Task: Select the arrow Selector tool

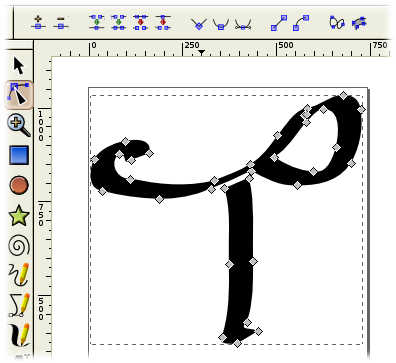Action: (x=19, y=65)
